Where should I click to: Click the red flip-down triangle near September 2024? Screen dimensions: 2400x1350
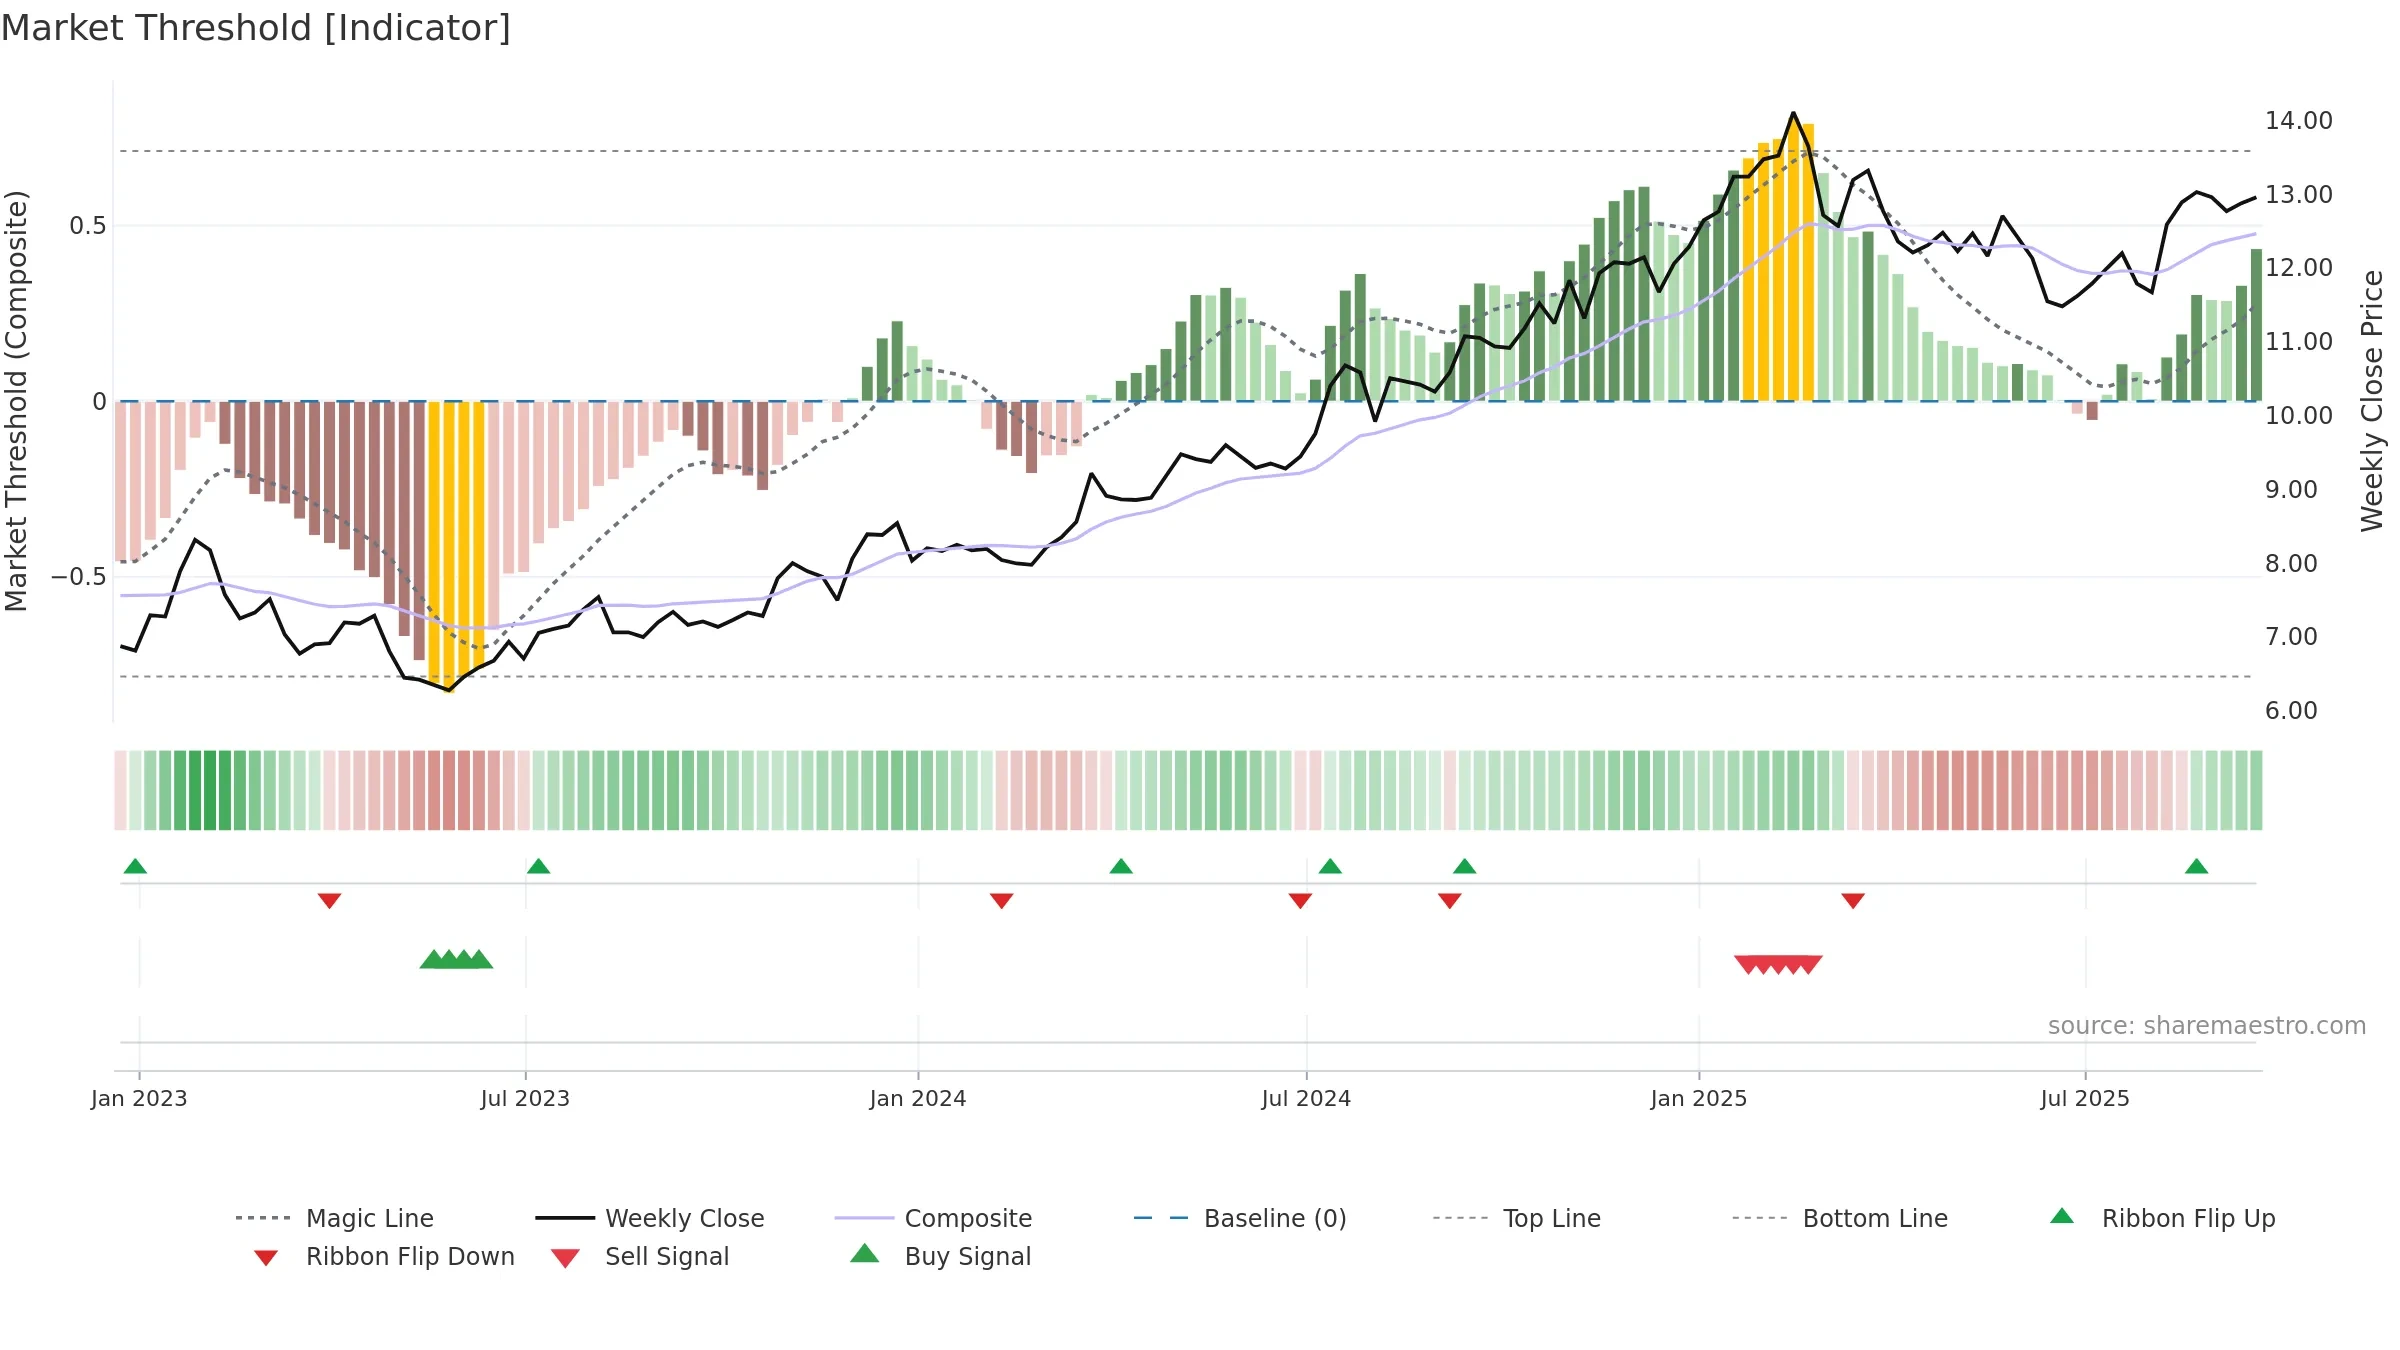[x=1449, y=901]
